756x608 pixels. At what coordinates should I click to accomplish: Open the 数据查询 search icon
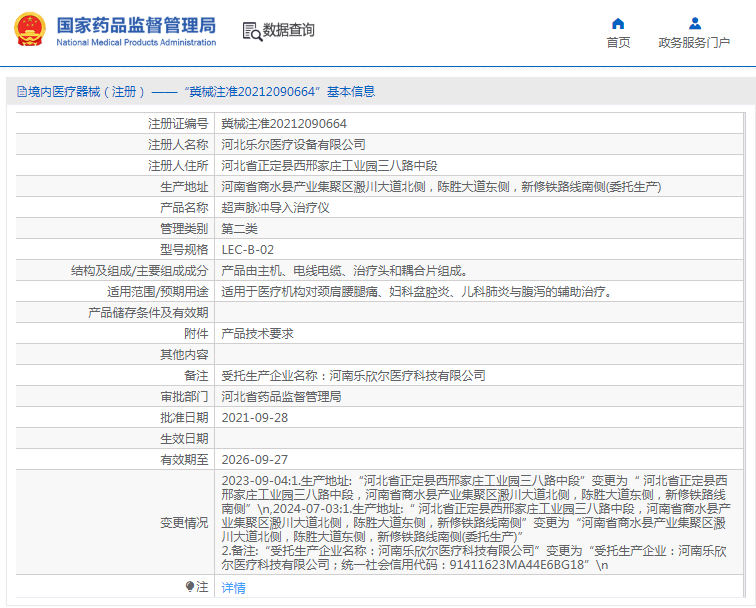coord(252,31)
